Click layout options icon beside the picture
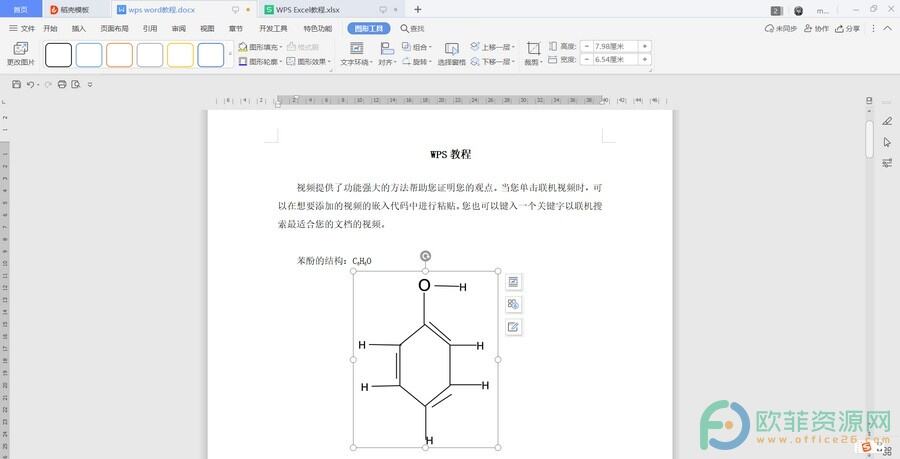The height and width of the screenshot is (459, 900). click(x=513, y=282)
